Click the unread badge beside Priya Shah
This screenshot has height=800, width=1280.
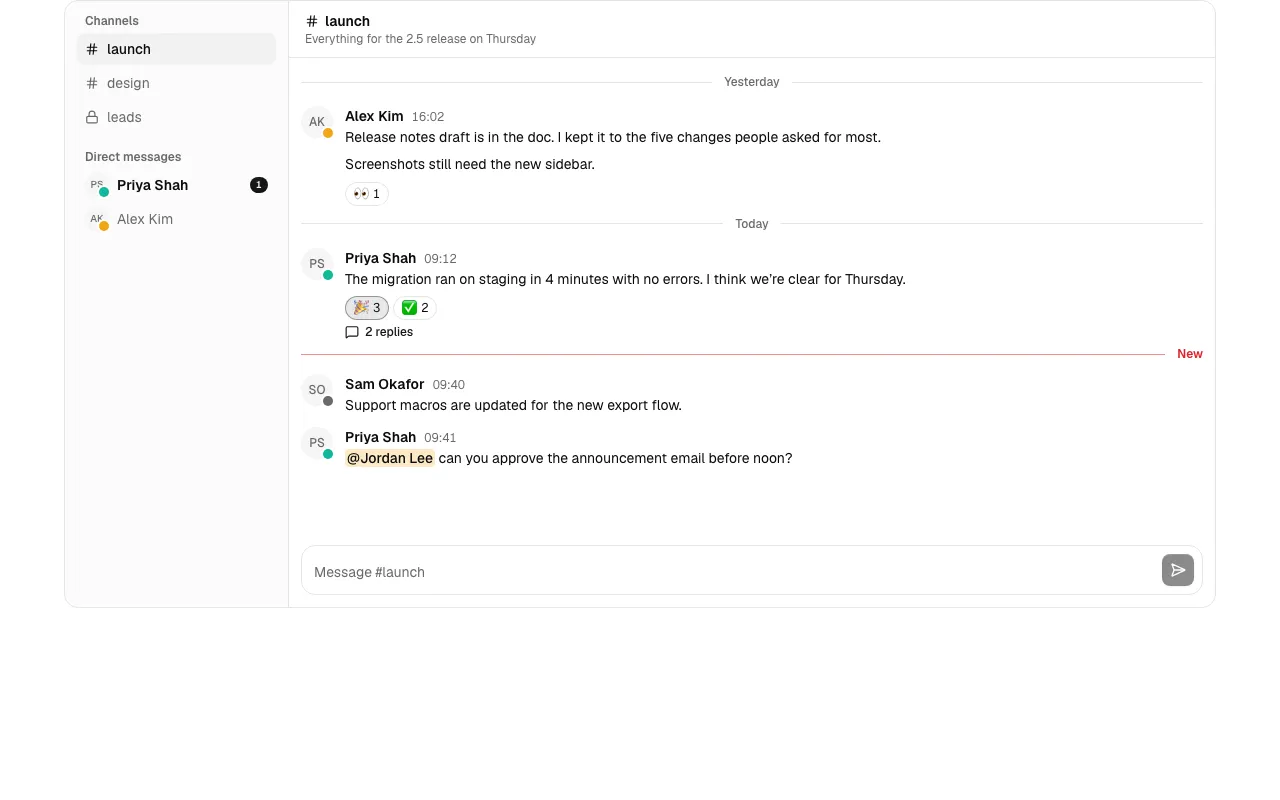coord(259,185)
